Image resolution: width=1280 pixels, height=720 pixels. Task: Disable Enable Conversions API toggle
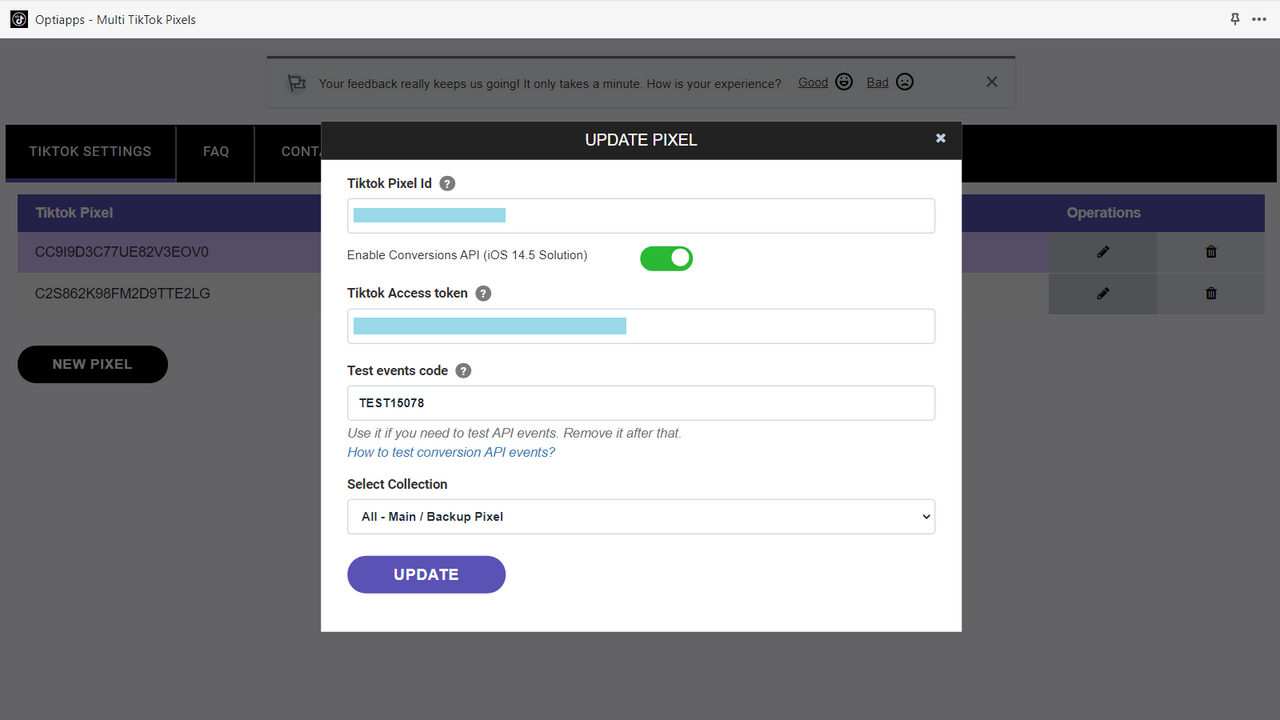click(666, 258)
